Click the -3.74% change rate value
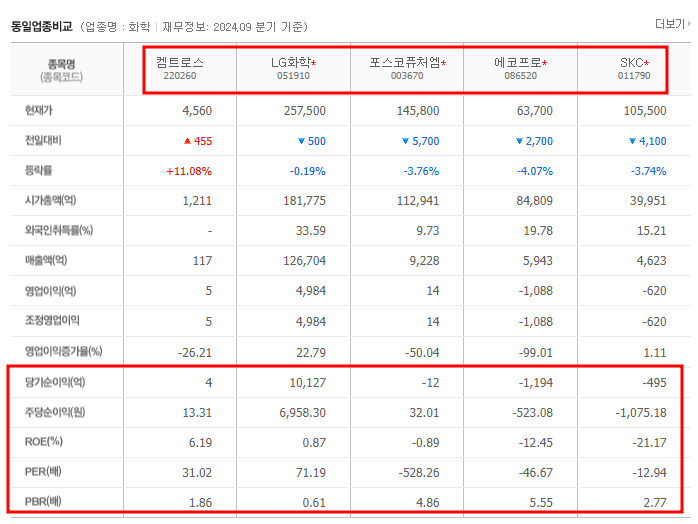 (x=648, y=171)
